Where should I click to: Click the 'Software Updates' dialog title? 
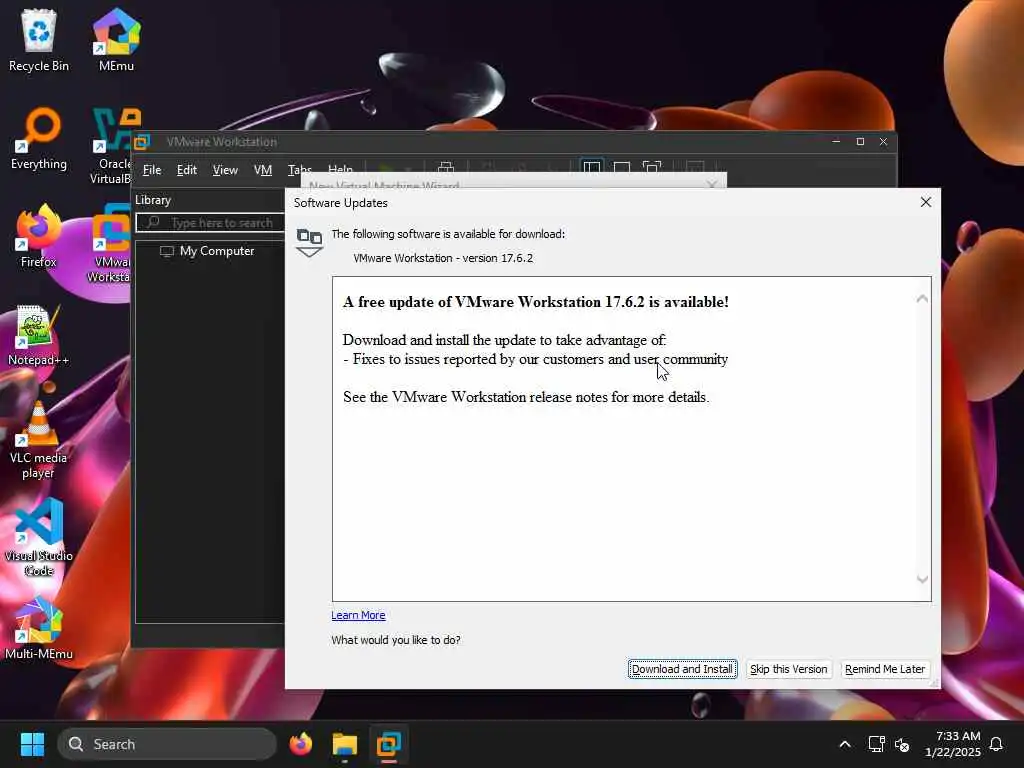click(340, 203)
